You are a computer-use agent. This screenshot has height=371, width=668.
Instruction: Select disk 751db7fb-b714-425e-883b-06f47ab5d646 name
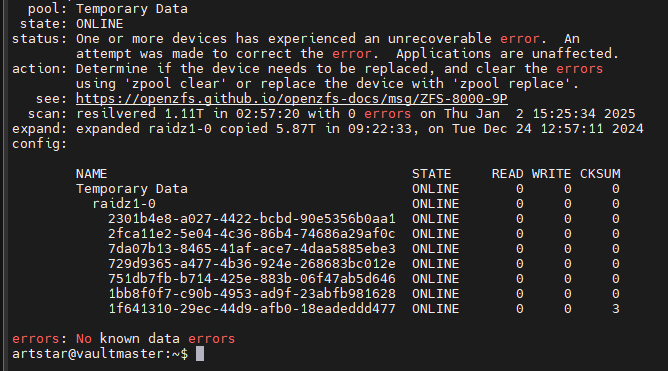252,279
